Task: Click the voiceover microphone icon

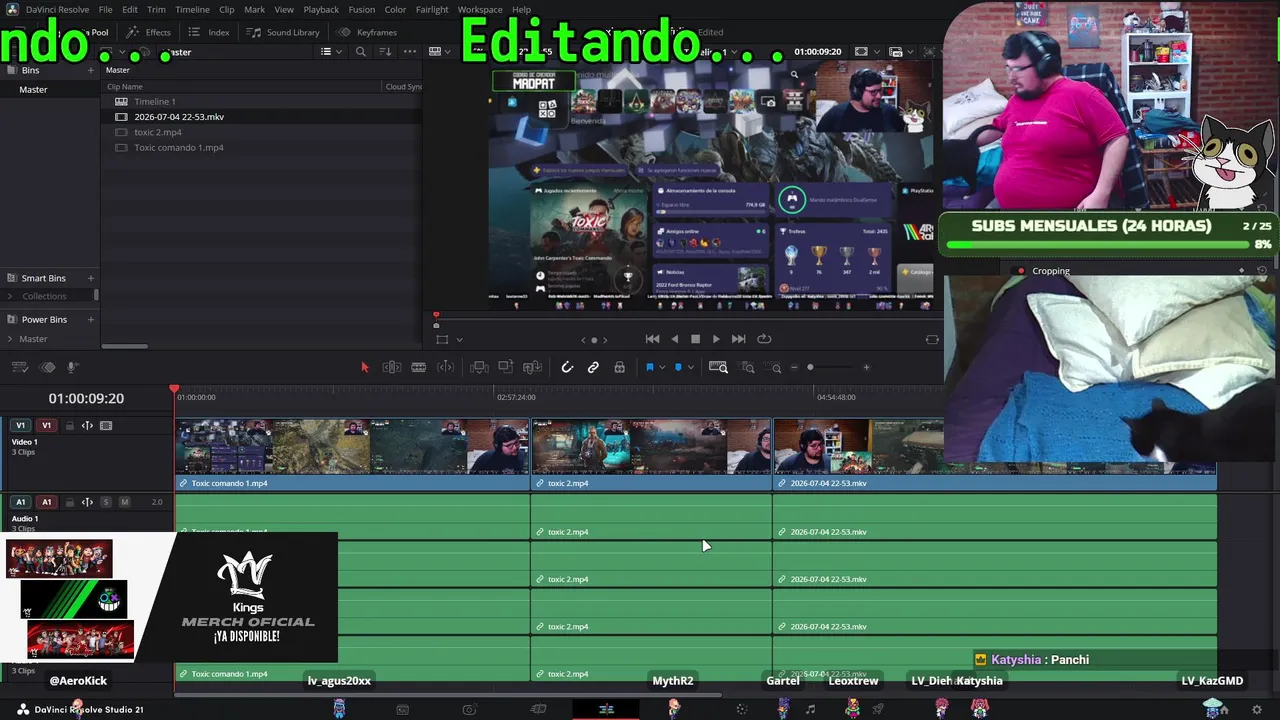Action: point(72,367)
